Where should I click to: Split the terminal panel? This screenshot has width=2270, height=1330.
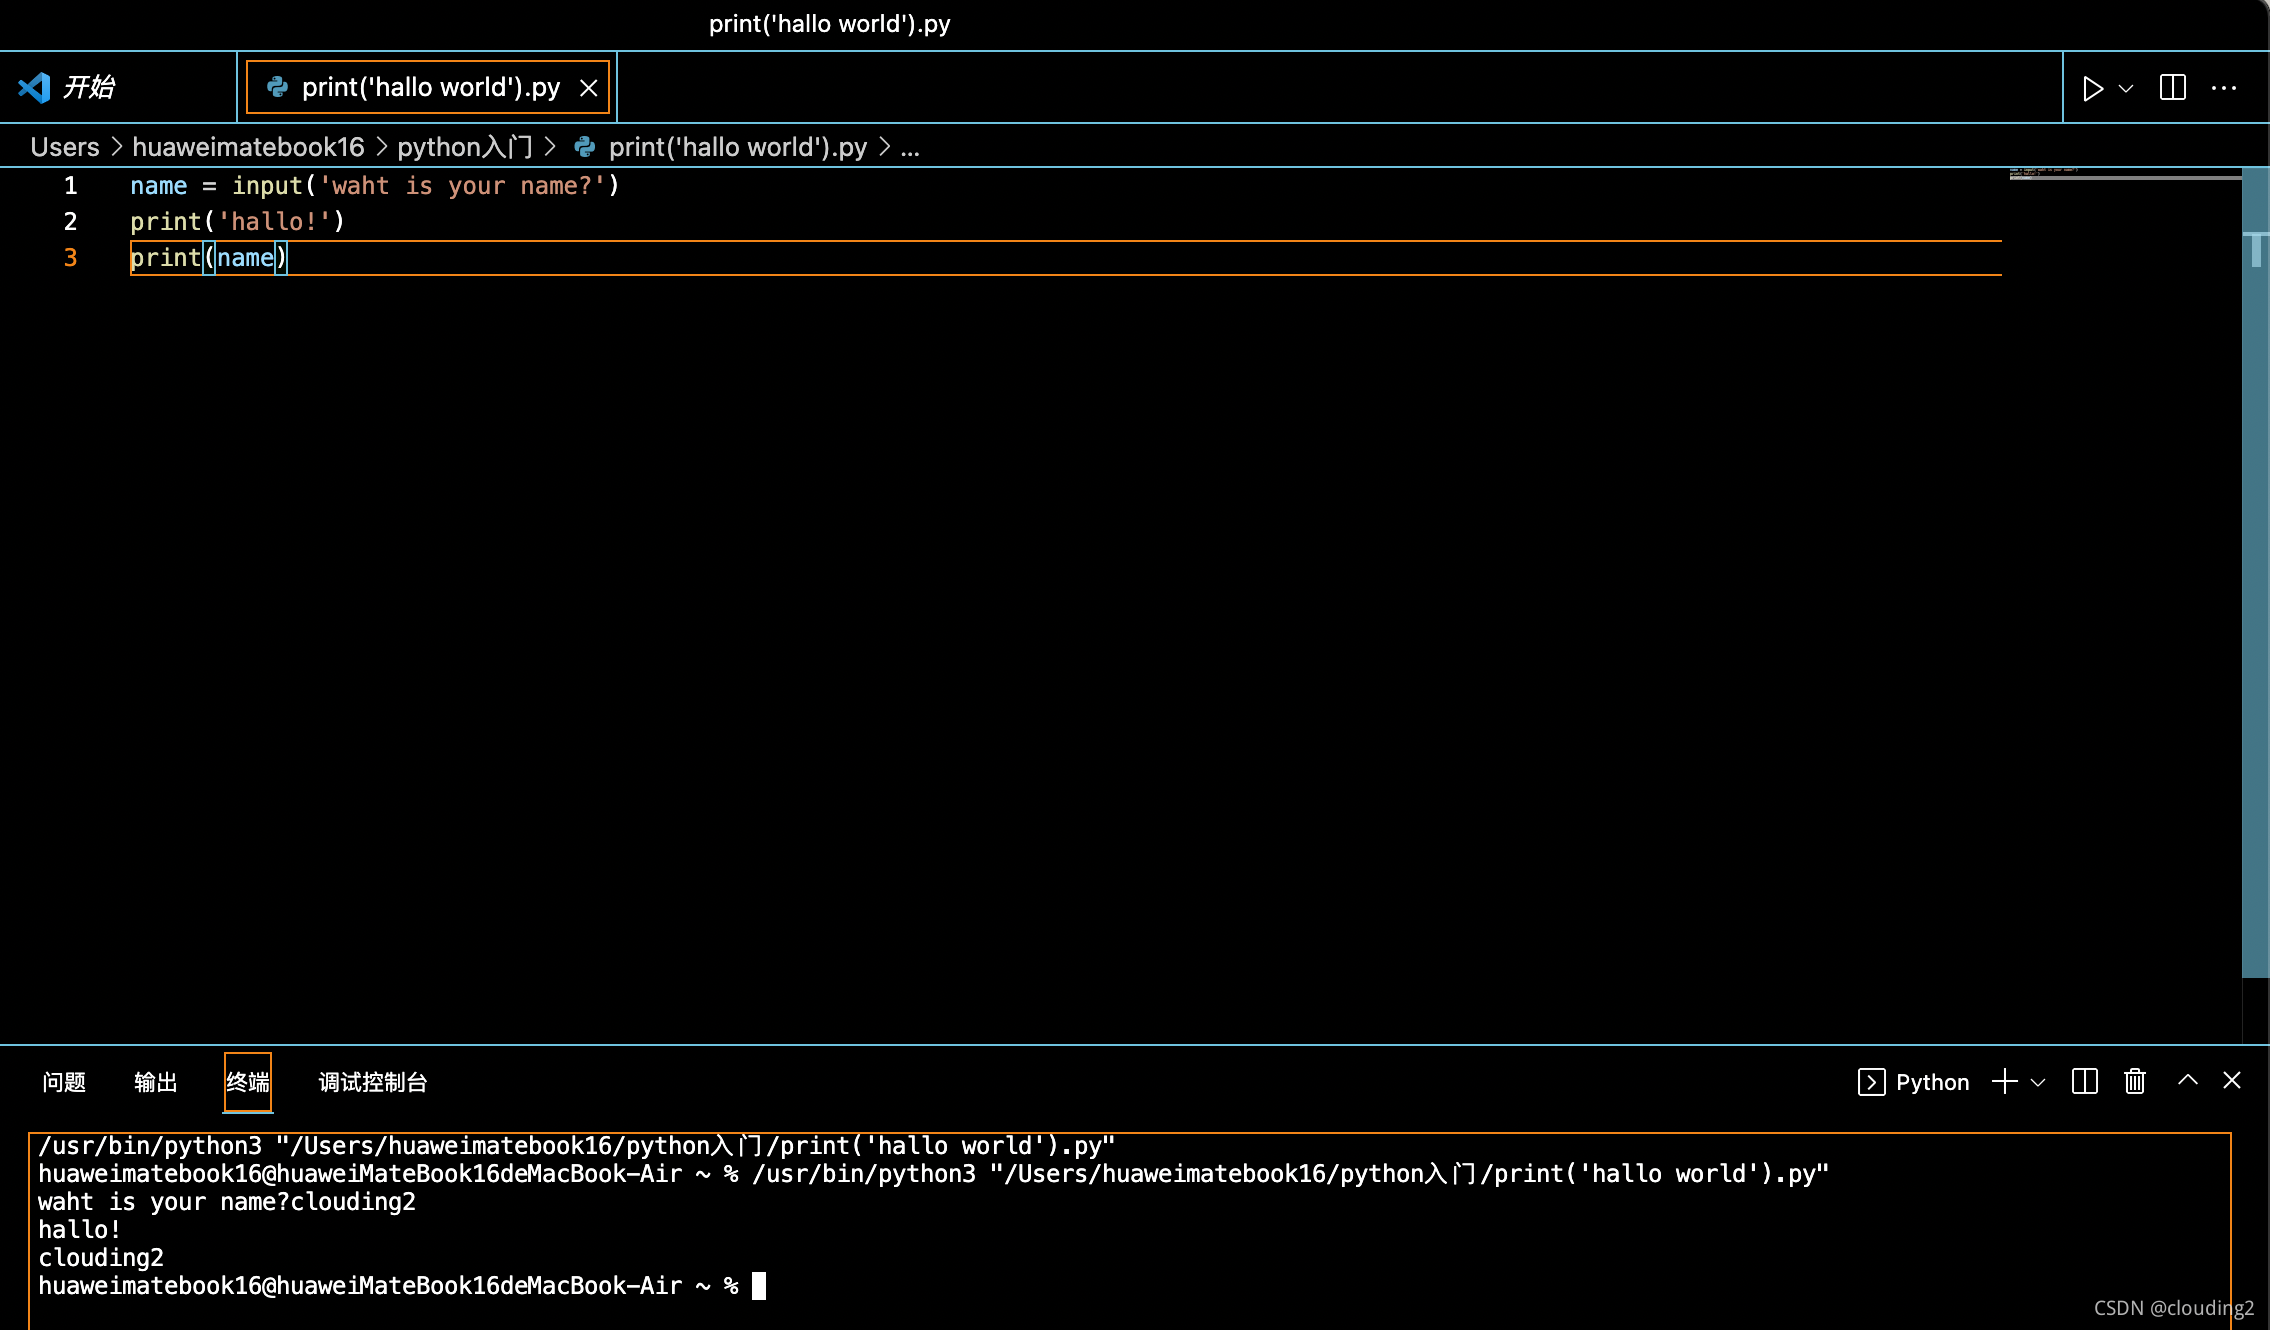[x=2085, y=1081]
